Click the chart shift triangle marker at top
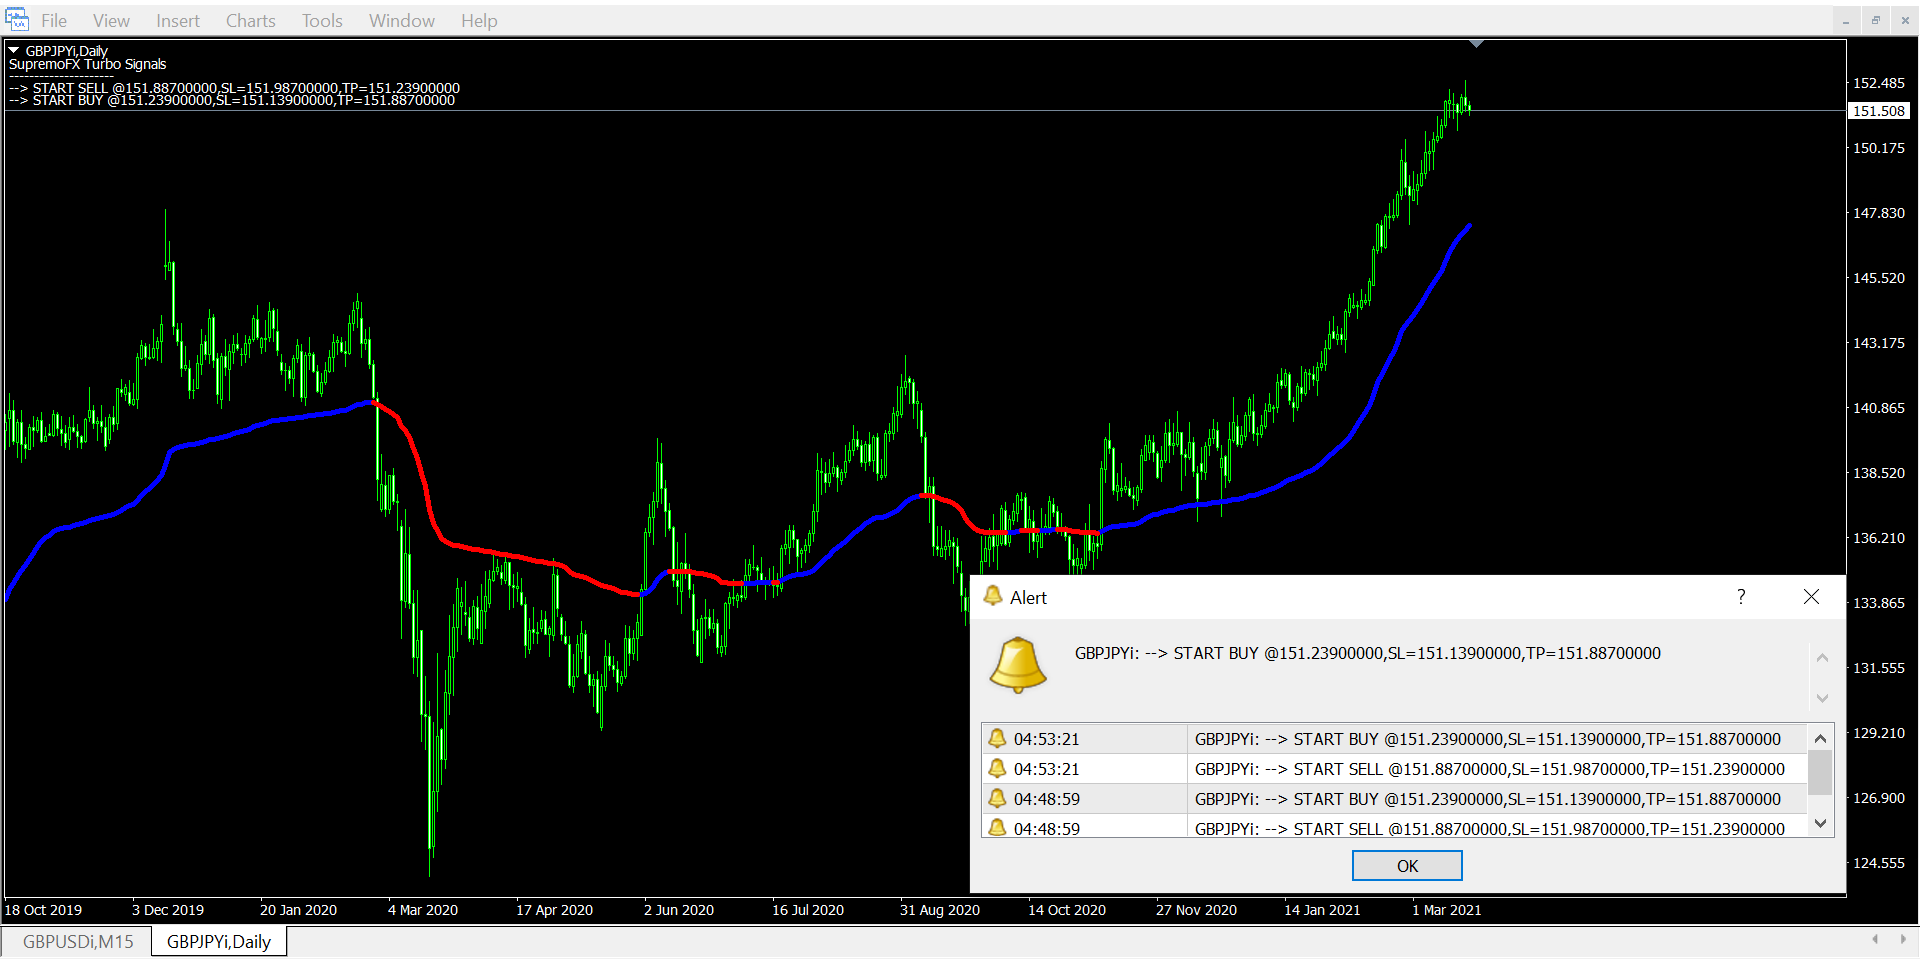The image size is (1920, 959). [x=1476, y=44]
